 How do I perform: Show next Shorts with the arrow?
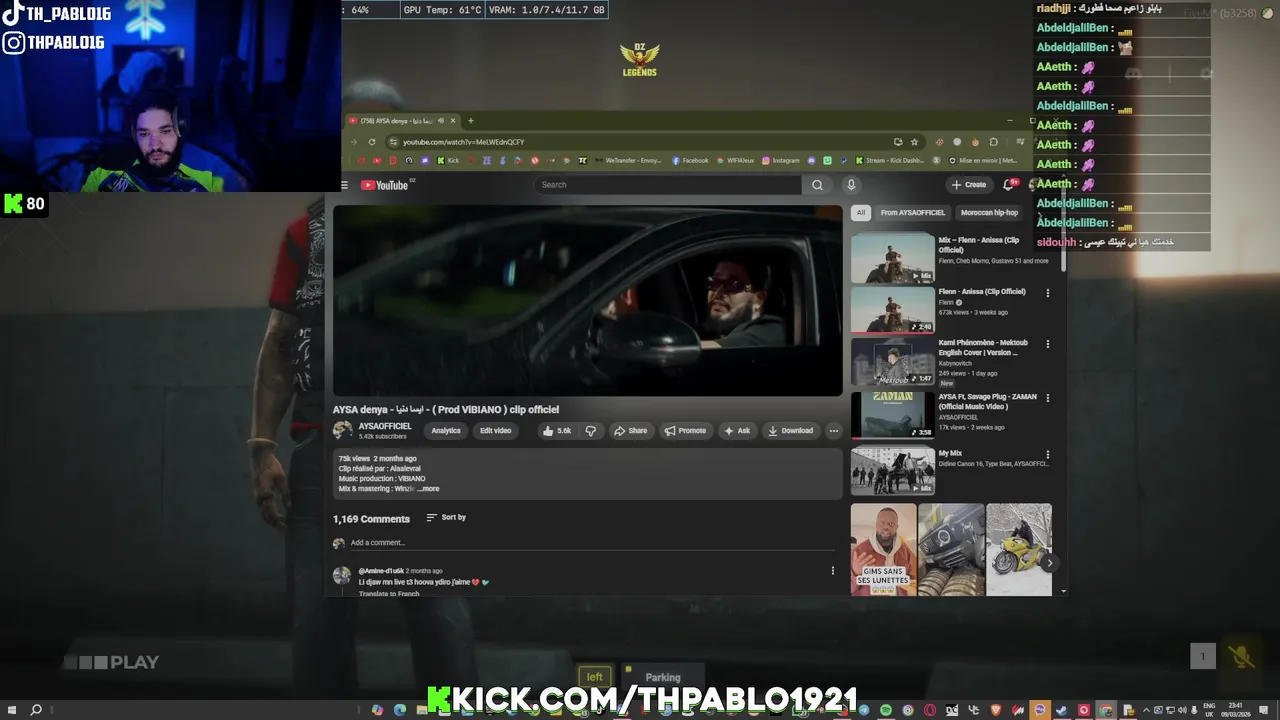(x=1049, y=563)
